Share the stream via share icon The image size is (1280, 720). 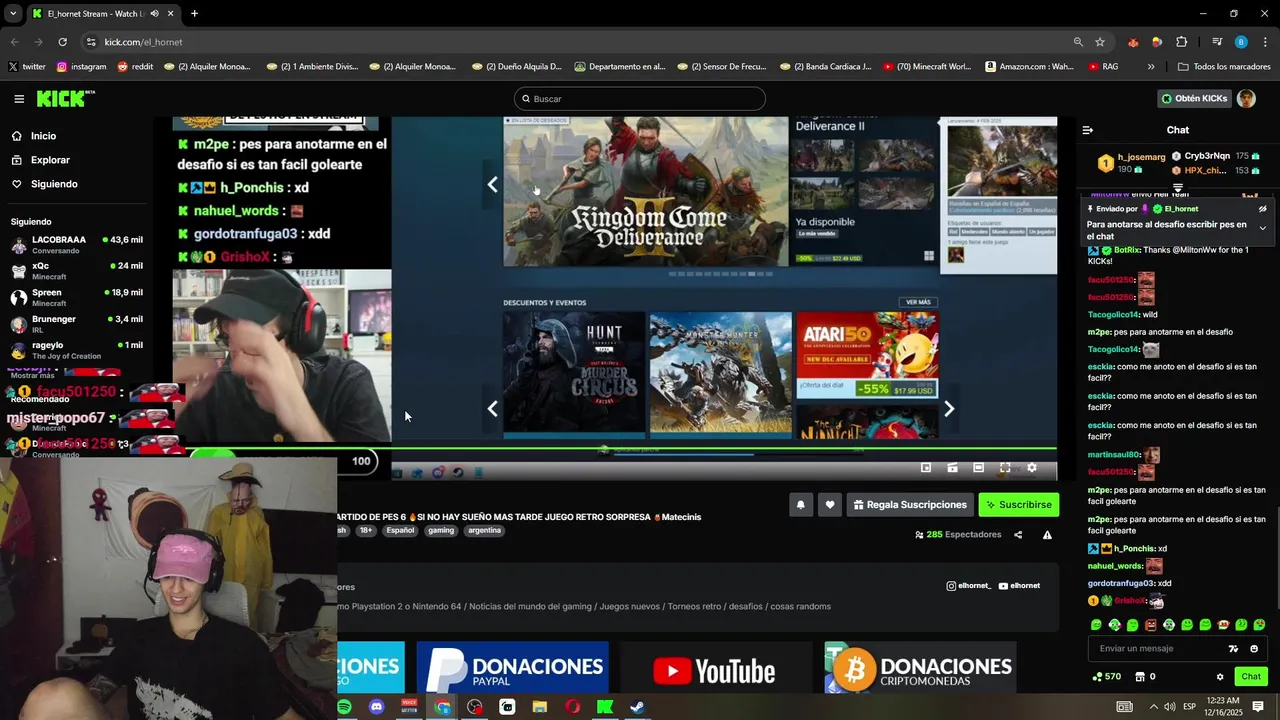(x=1018, y=535)
